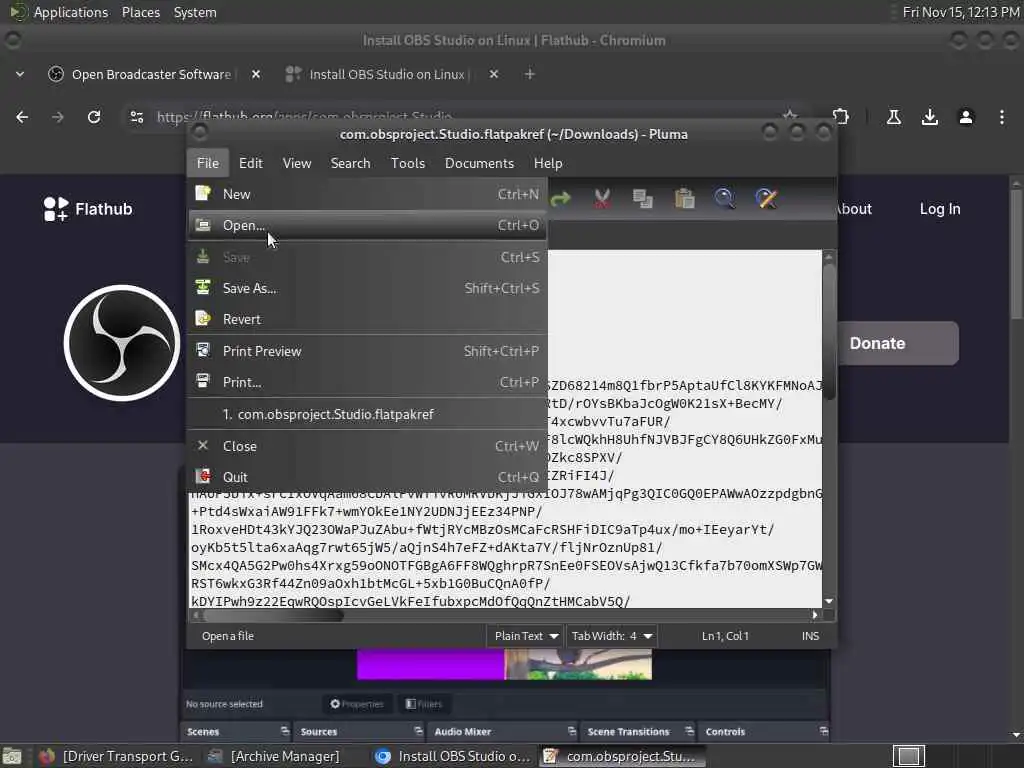Select Print Preview in the File menu

coord(367,351)
